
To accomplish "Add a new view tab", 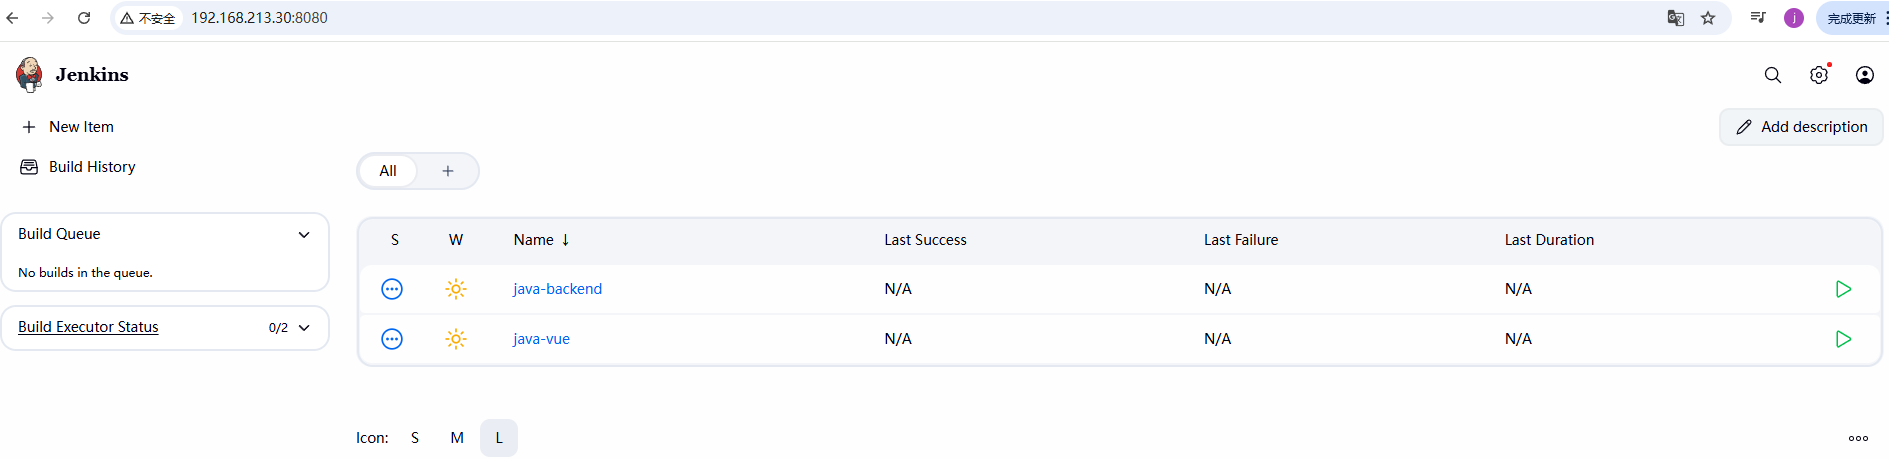I will pos(448,171).
